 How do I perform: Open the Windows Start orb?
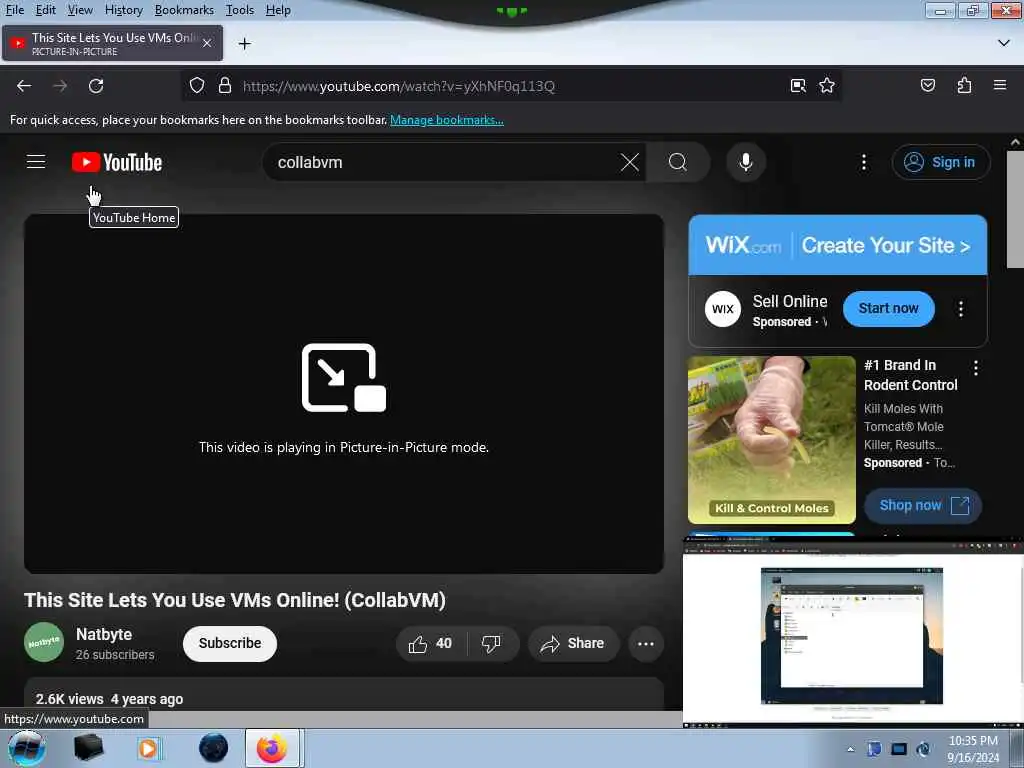point(27,748)
